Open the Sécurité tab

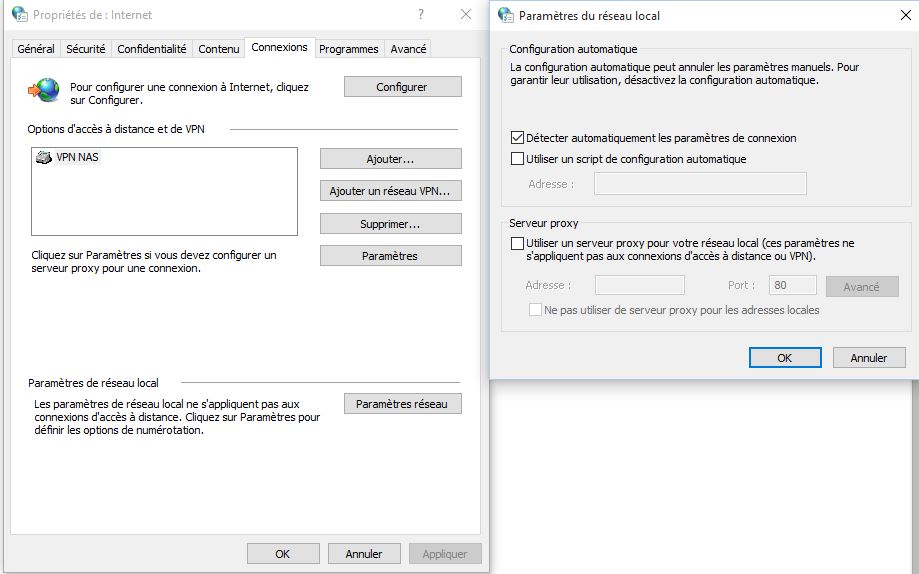pyautogui.click(x=85, y=49)
